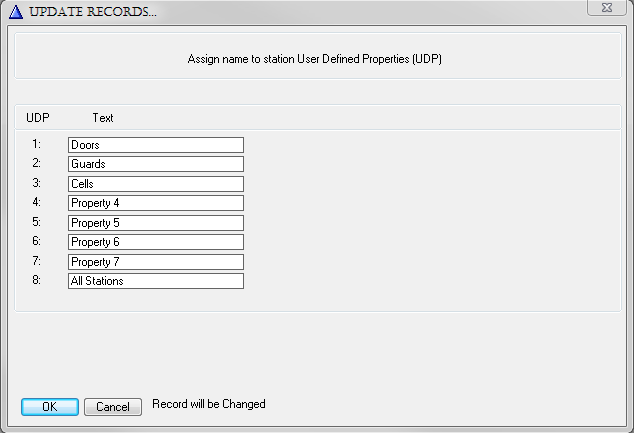Image resolution: width=634 pixels, height=433 pixels.
Task: Click the row label number 4
Action: pos(36,203)
